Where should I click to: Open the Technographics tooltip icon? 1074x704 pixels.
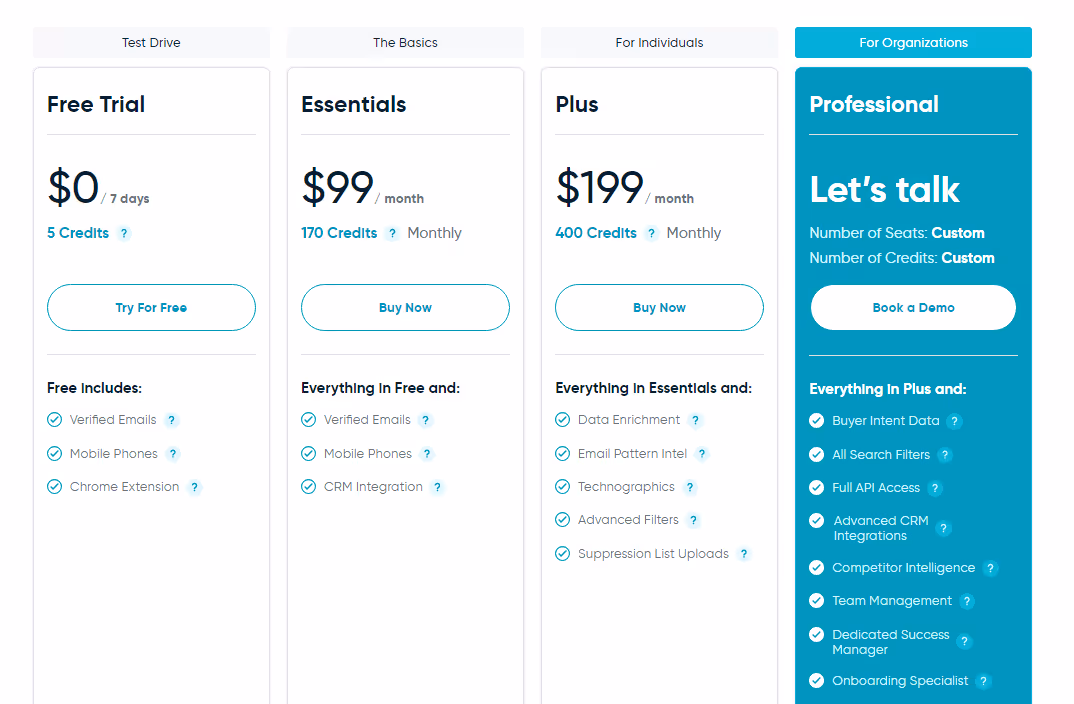(x=689, y=487)
